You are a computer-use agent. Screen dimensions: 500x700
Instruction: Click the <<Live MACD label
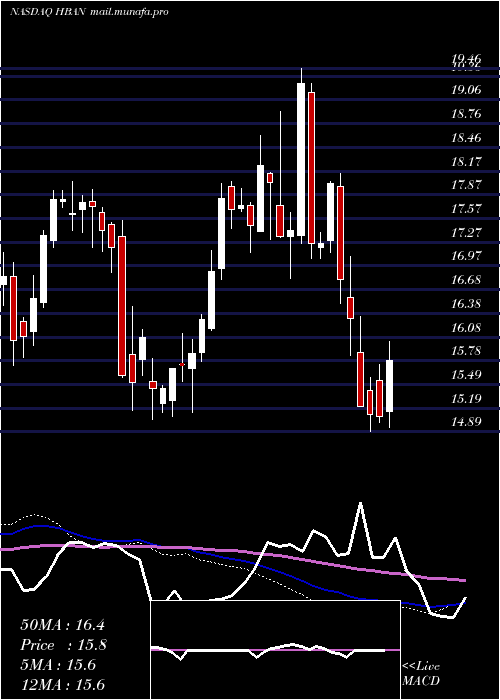click(421, 673)
